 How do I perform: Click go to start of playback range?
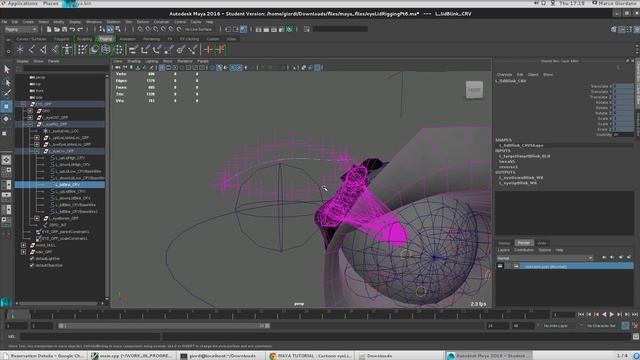(581, 314)
